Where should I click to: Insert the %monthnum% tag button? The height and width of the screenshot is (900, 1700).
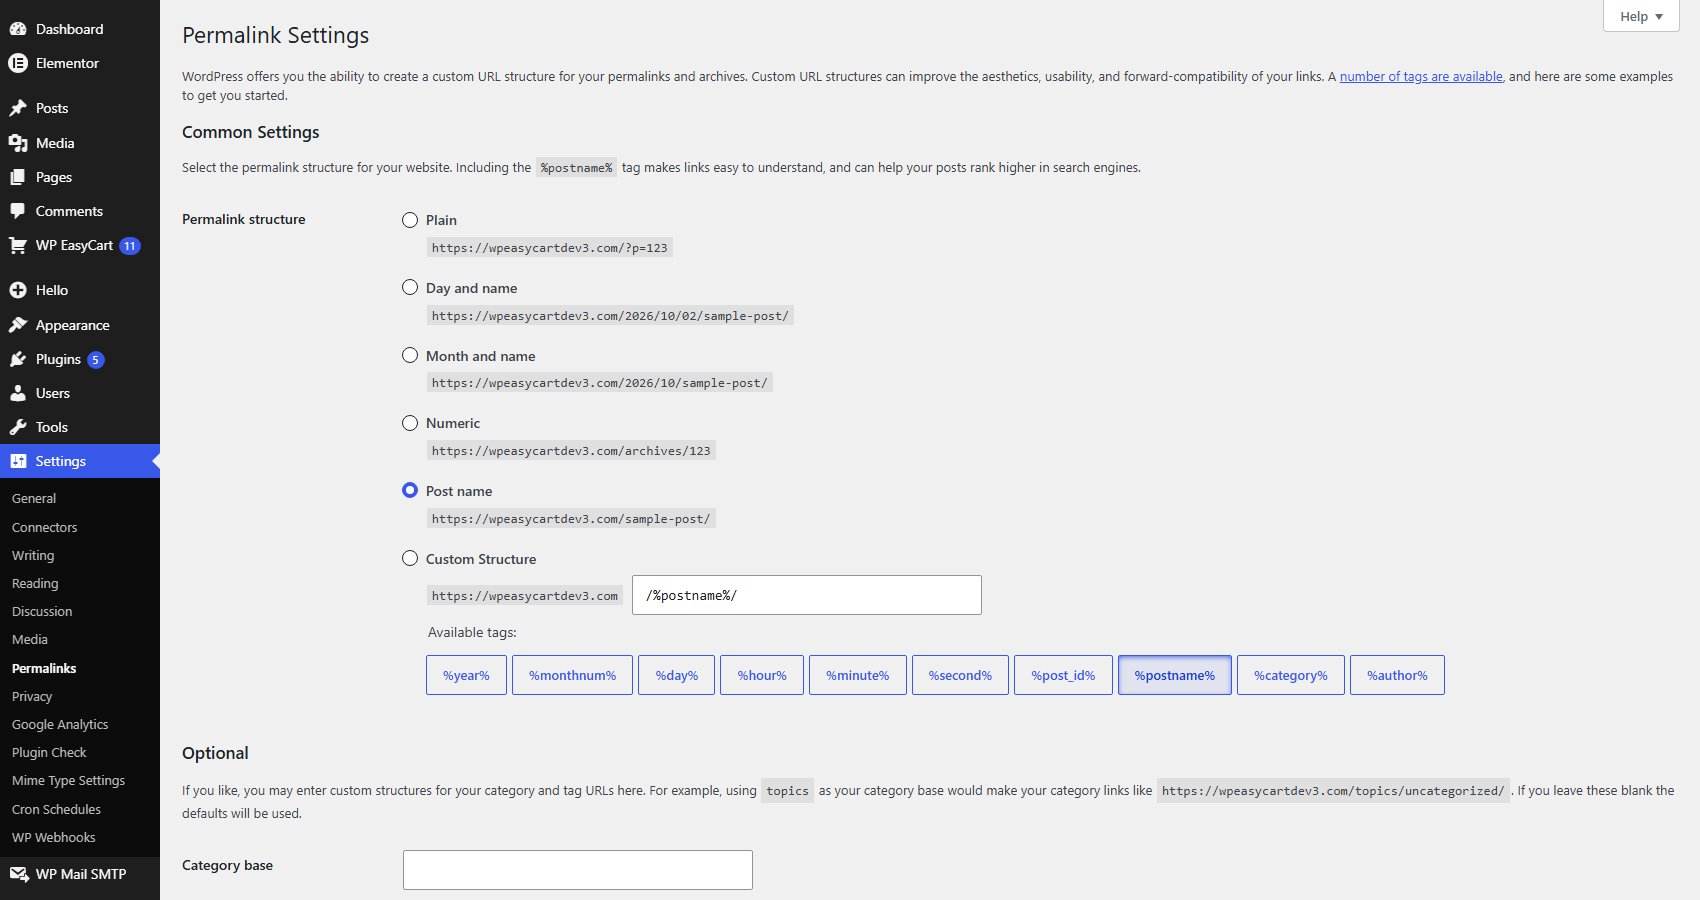click(x=572, y=675)
